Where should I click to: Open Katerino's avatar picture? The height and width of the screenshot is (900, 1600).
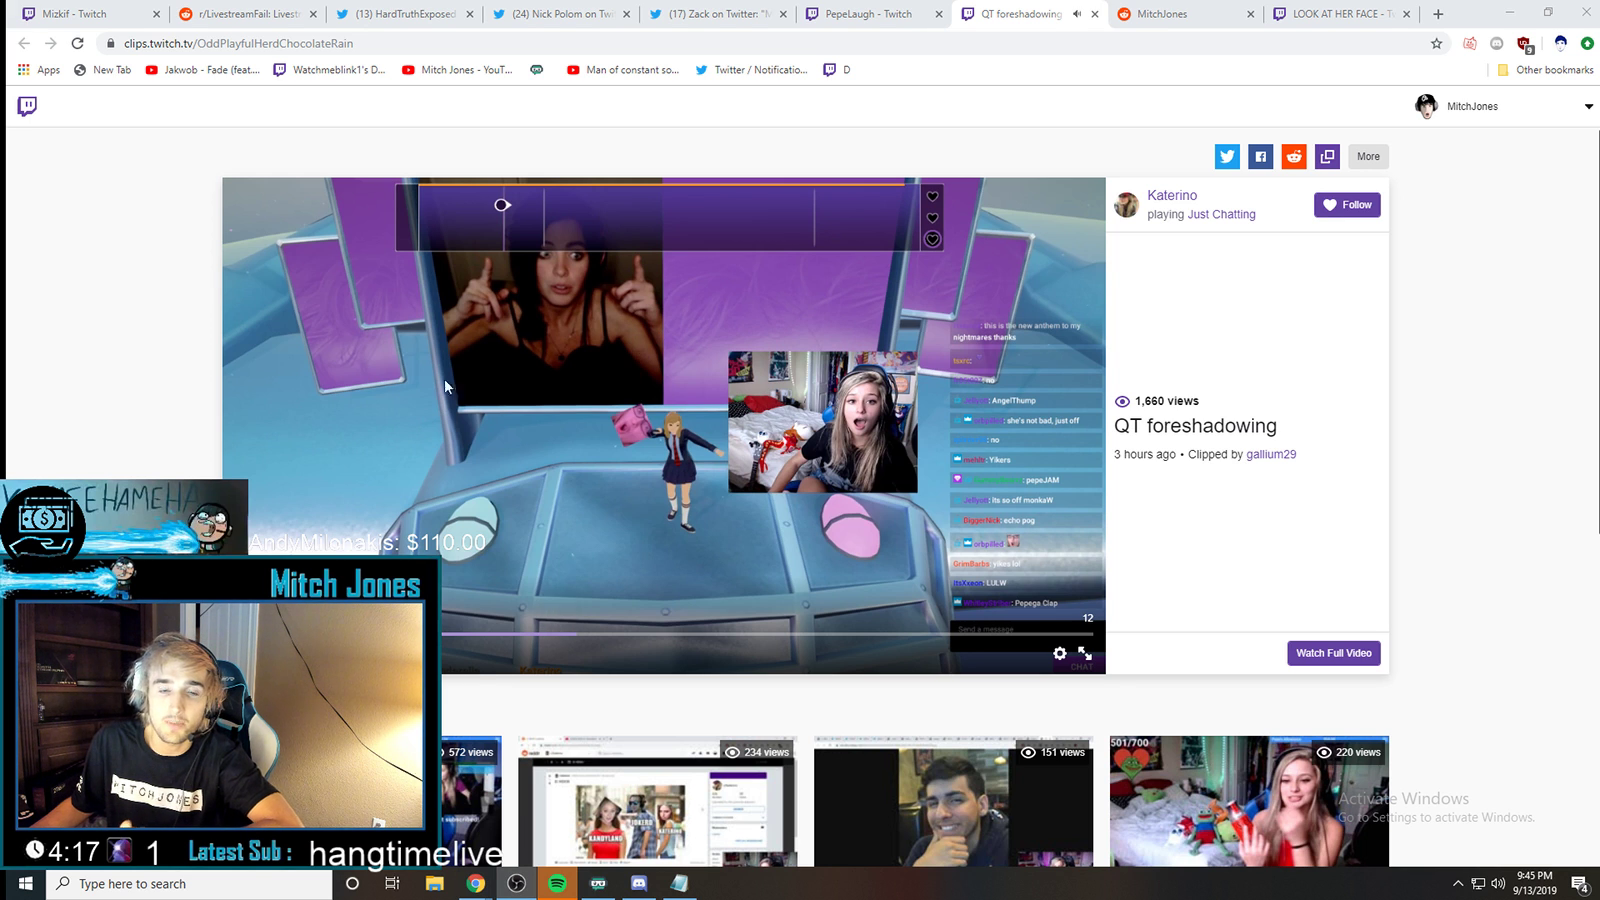tap(1127, 205)
